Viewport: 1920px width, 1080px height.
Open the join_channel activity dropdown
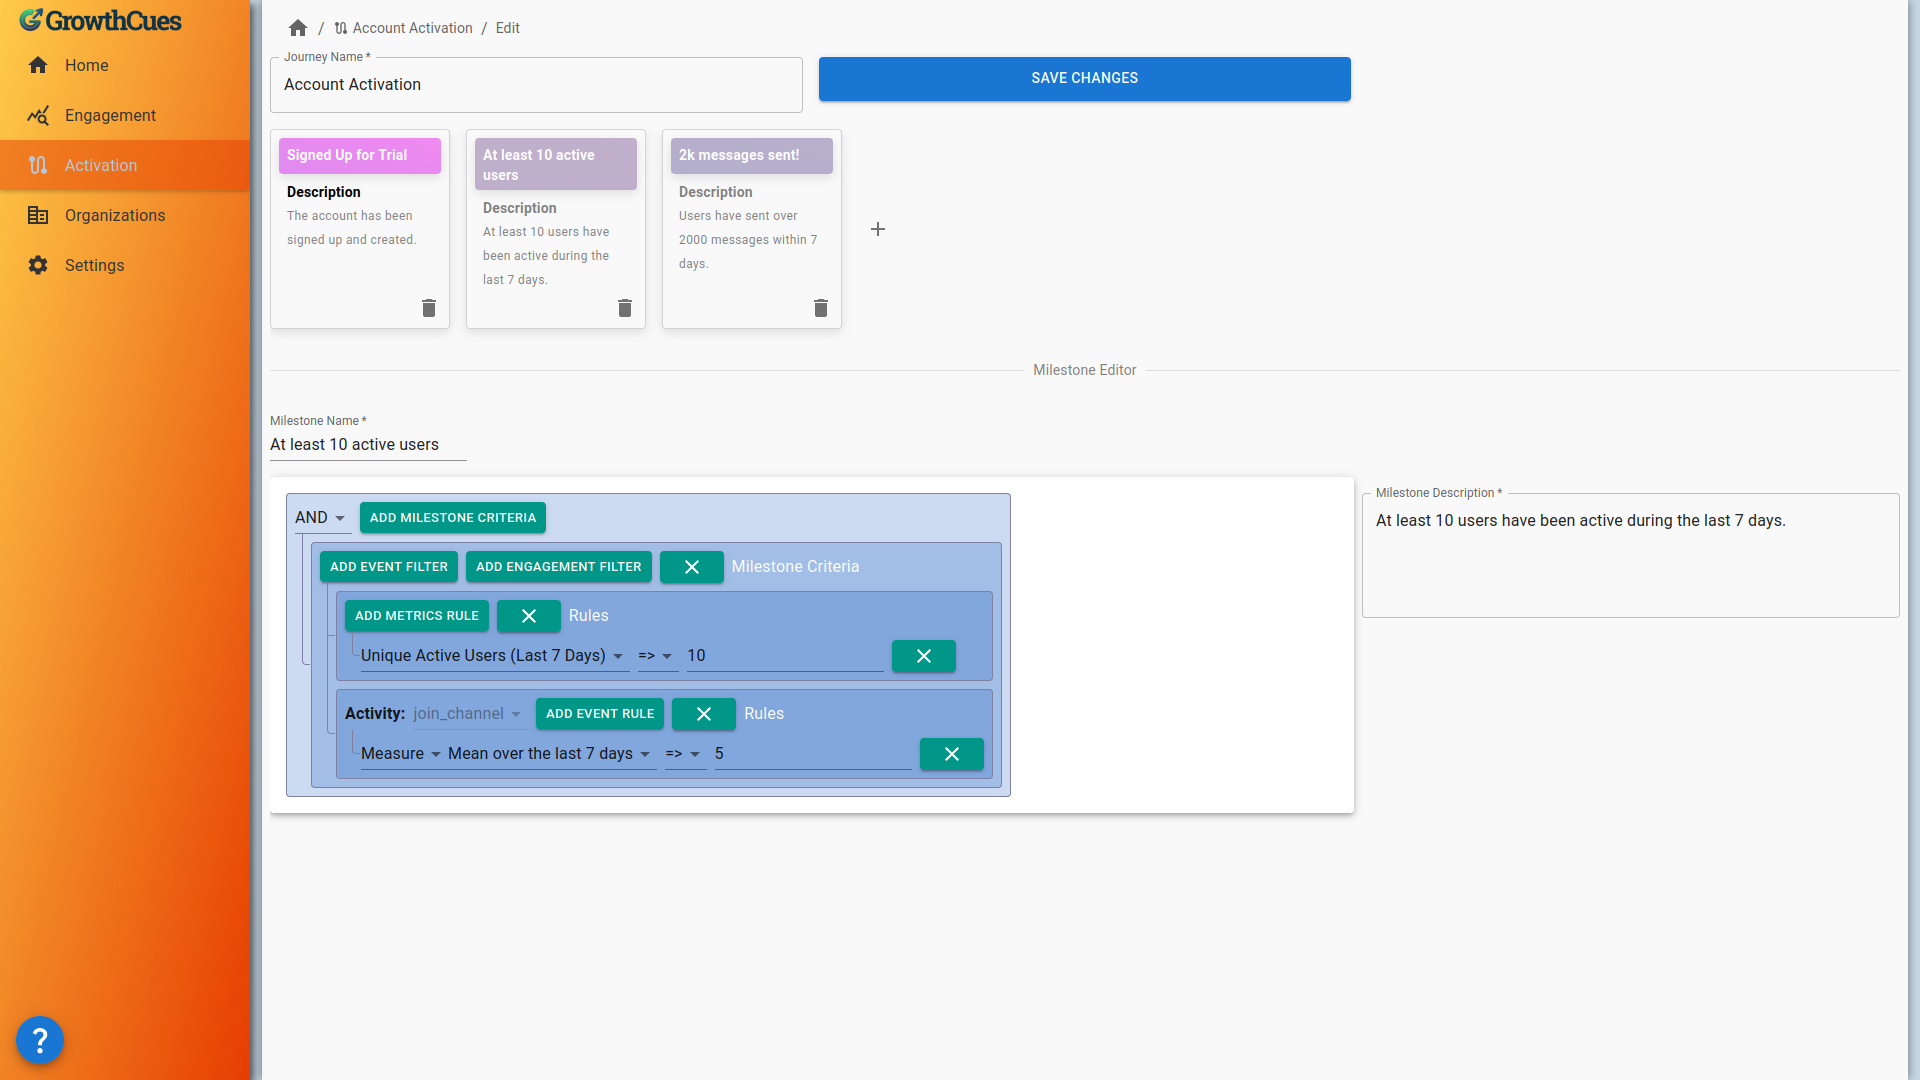(468, 714)
